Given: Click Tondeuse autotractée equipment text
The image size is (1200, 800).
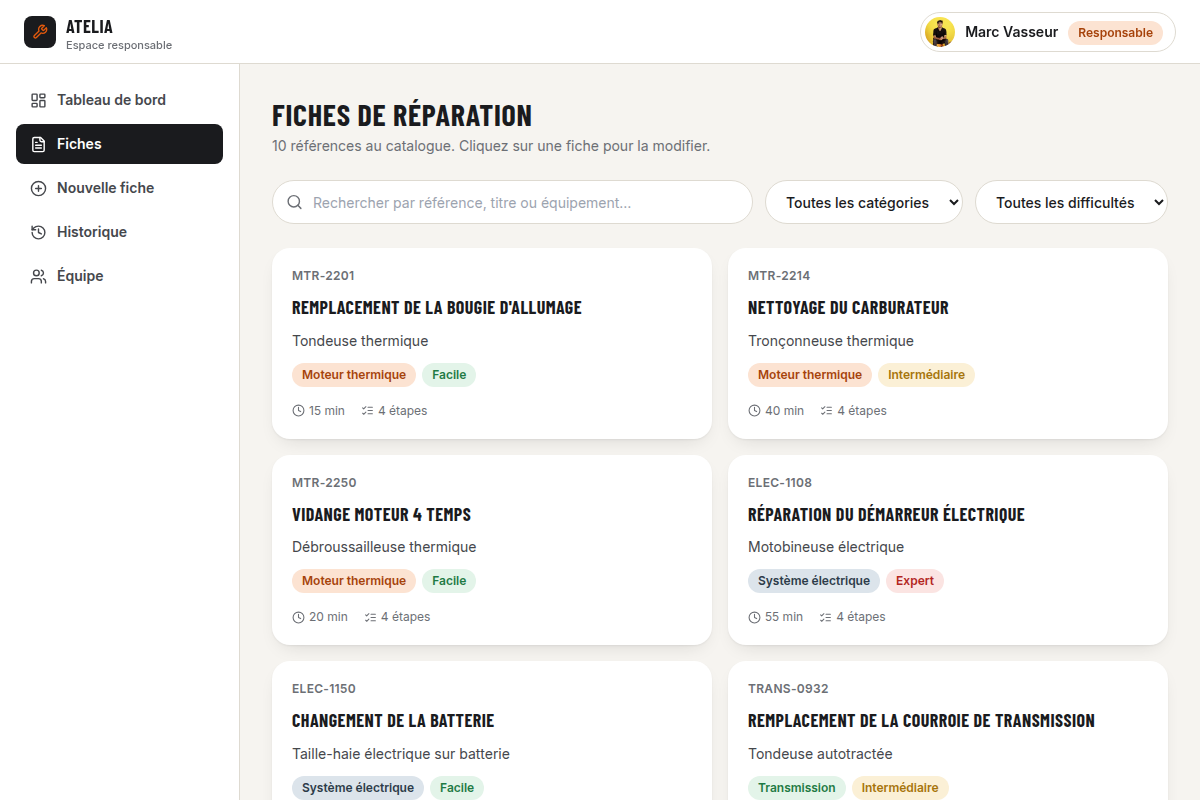Looking at the screenshot, I should 820,754.
